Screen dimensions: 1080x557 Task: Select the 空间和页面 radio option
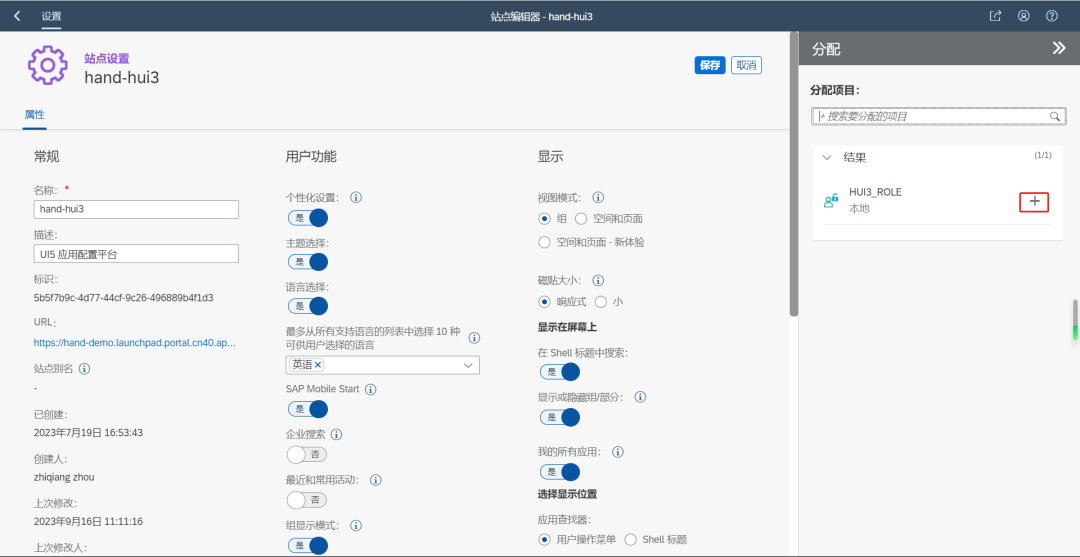click(581, 218)
